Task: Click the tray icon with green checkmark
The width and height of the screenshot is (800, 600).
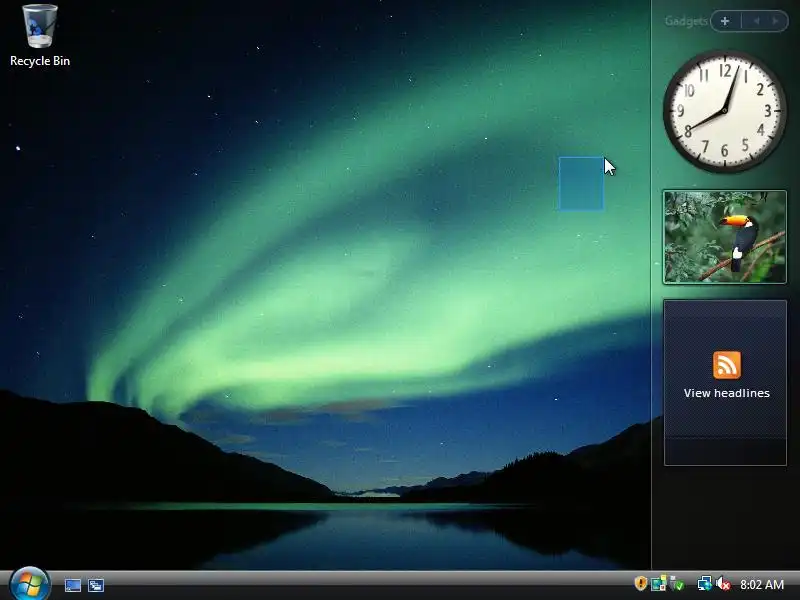Action: coord(677,583)
